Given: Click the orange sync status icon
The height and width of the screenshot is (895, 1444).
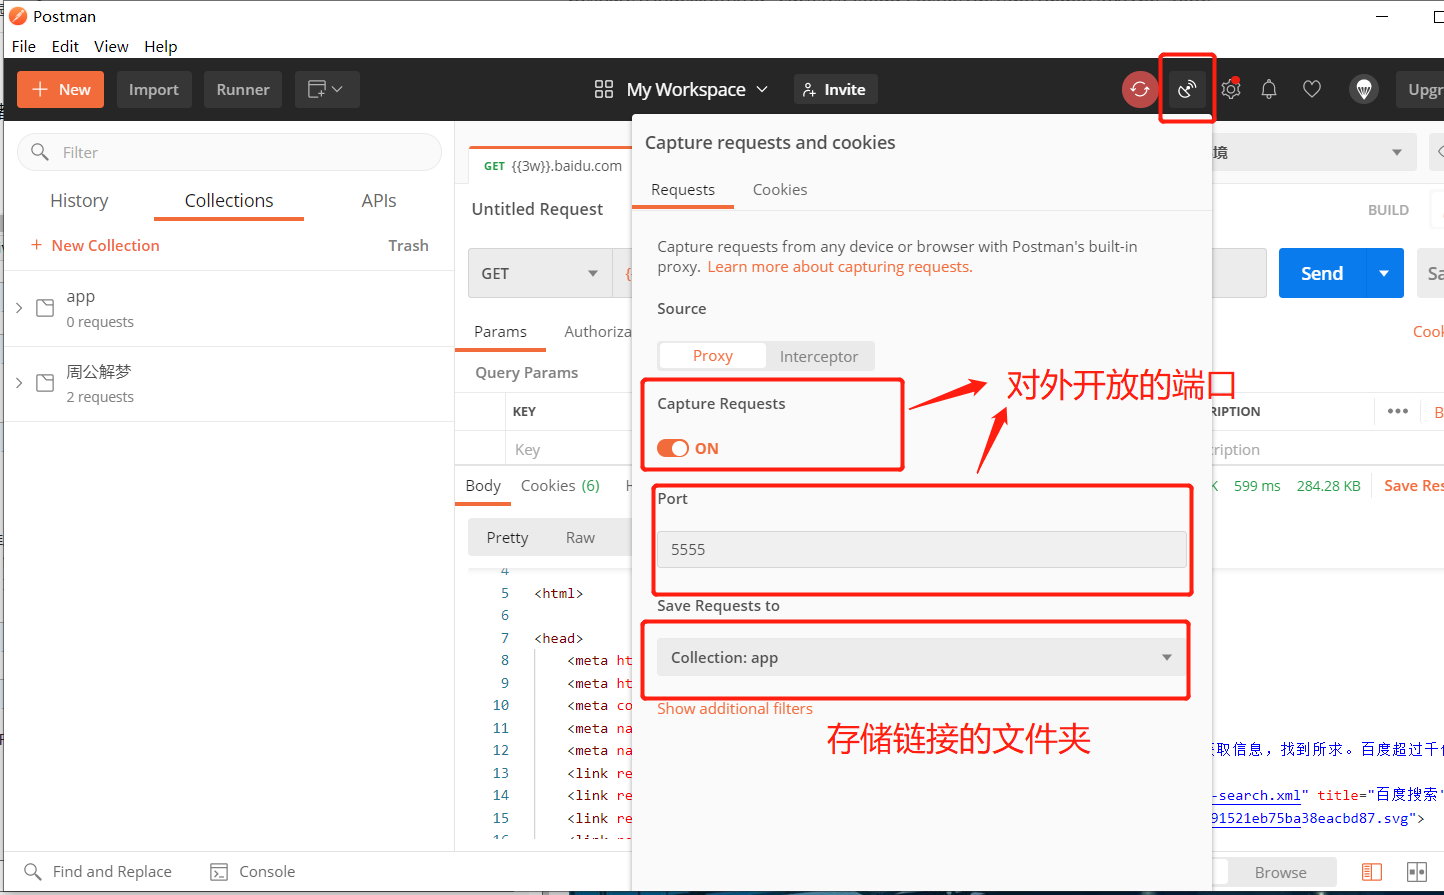Looking at the screenshot, I should pos(1139,89).
